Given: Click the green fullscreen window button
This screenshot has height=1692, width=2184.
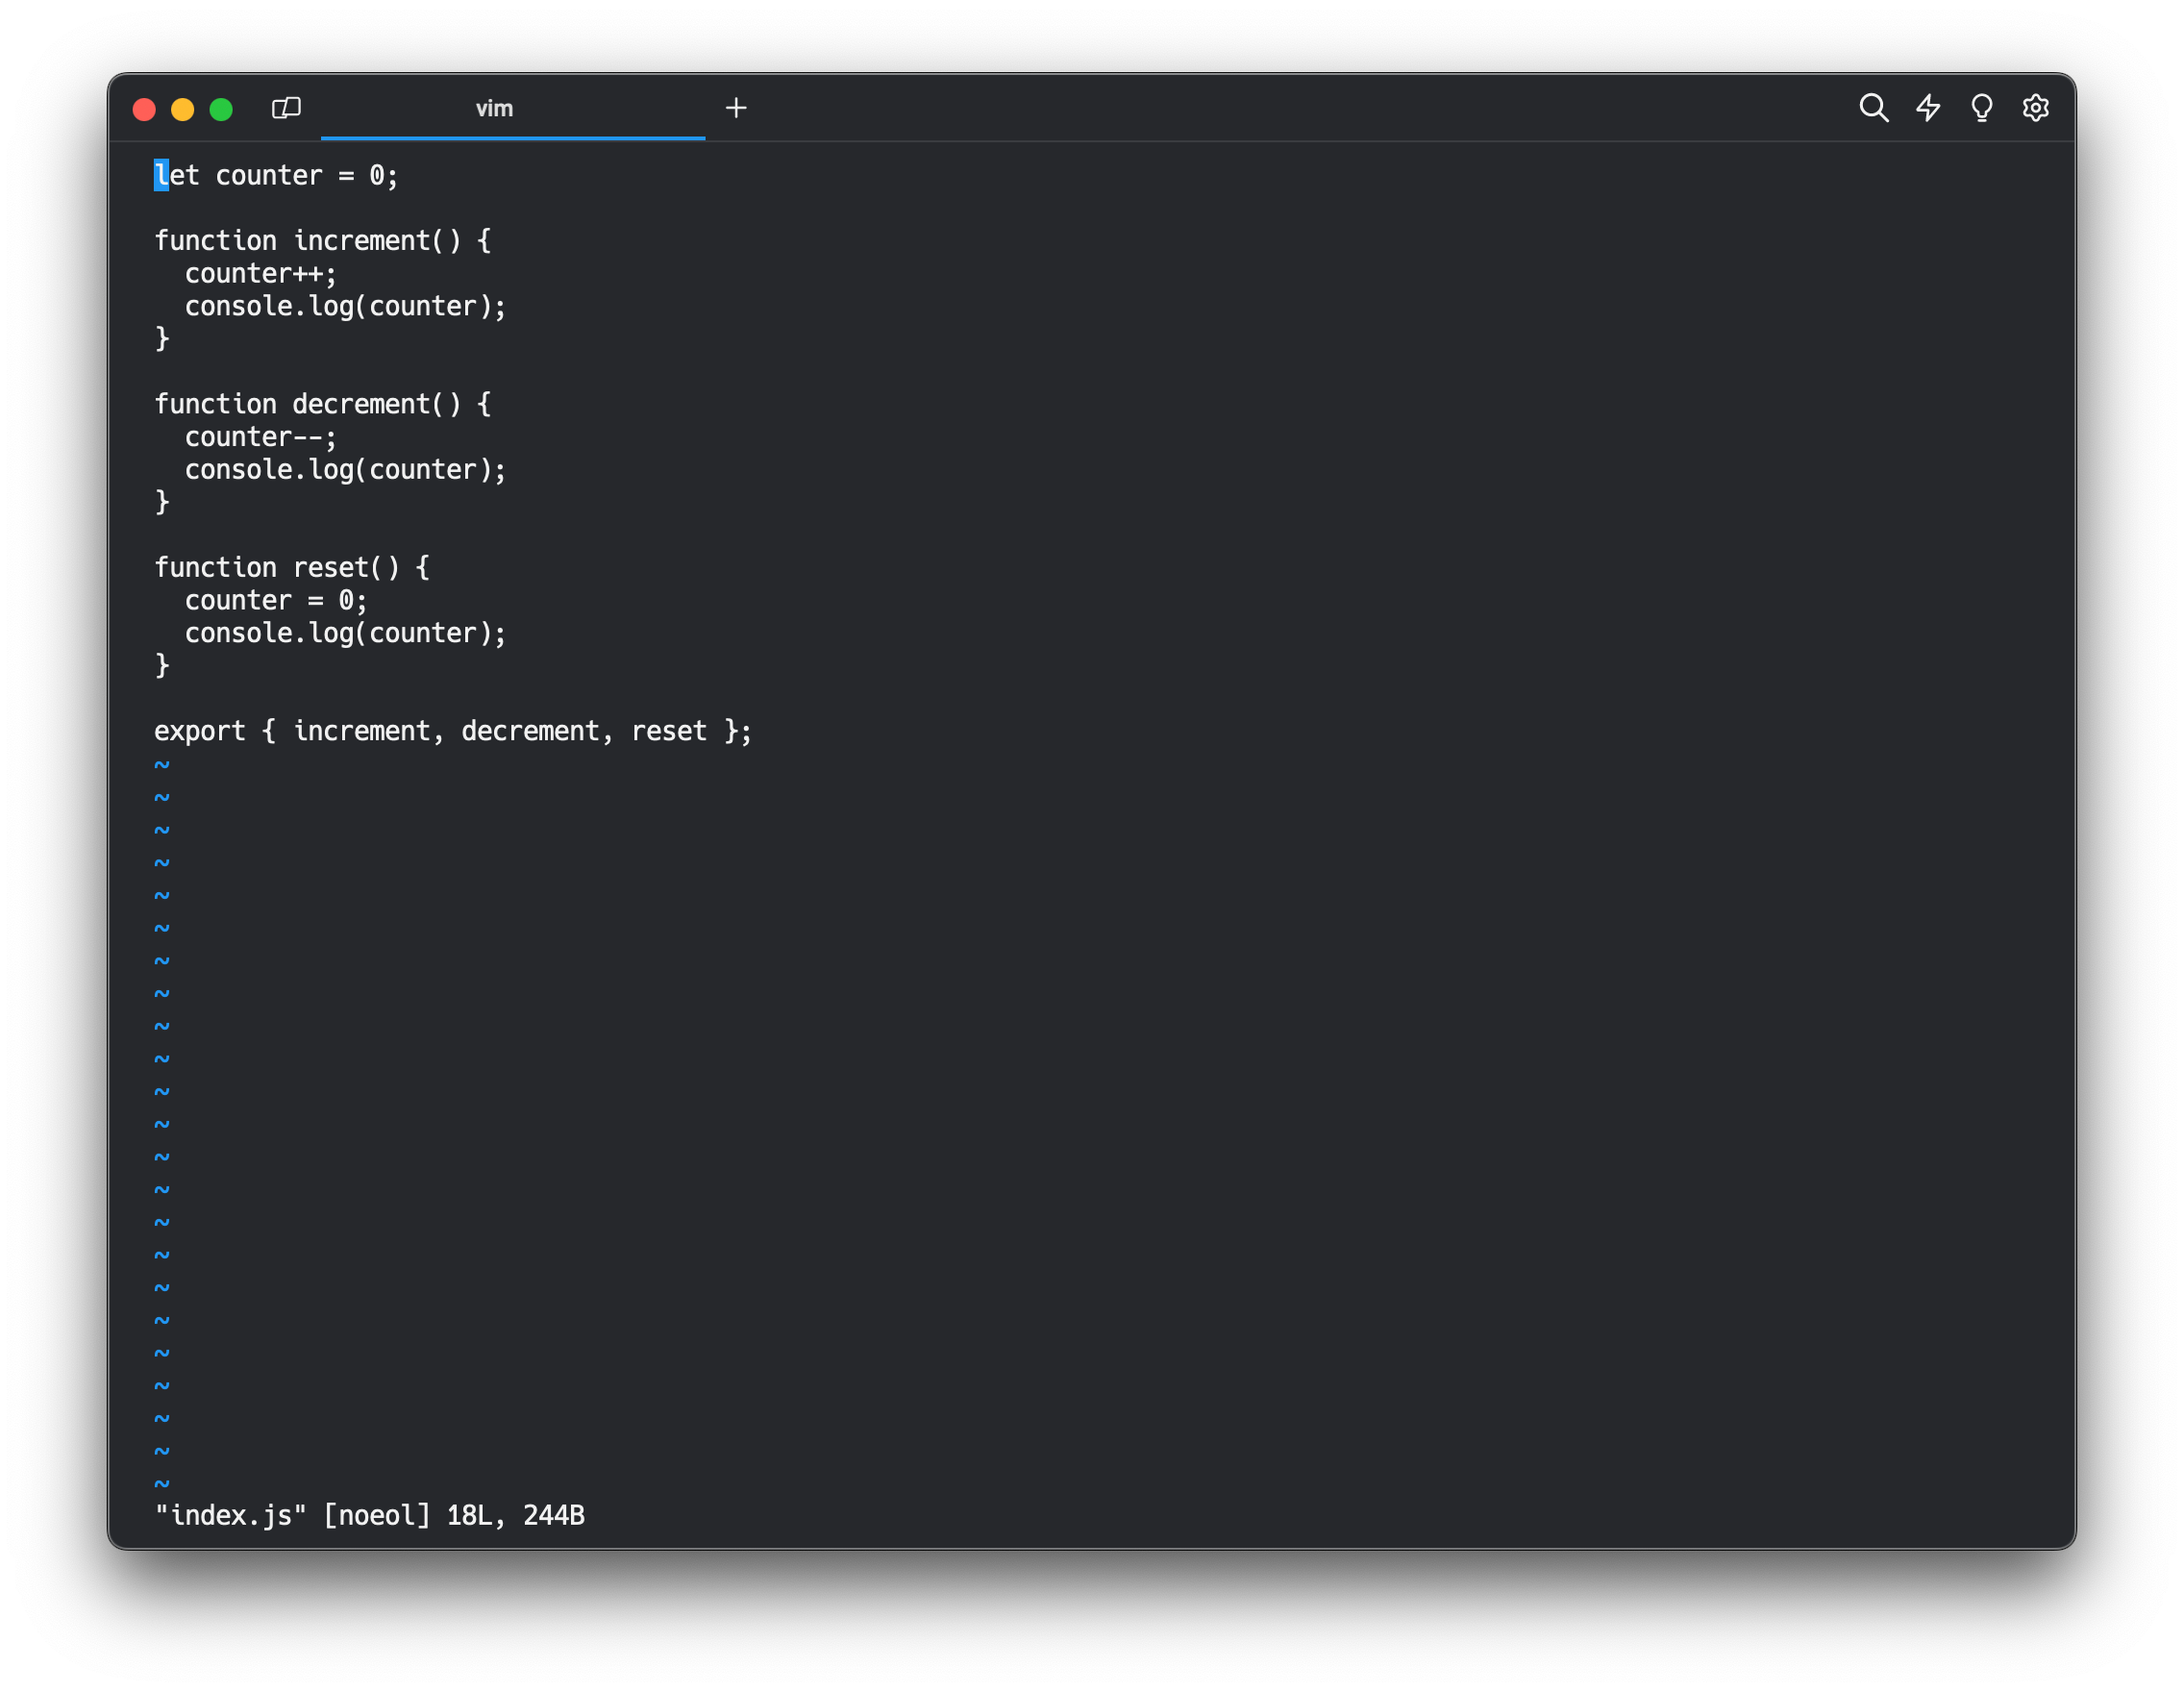Looking at the screenshot, I should [x=221, y=109].
